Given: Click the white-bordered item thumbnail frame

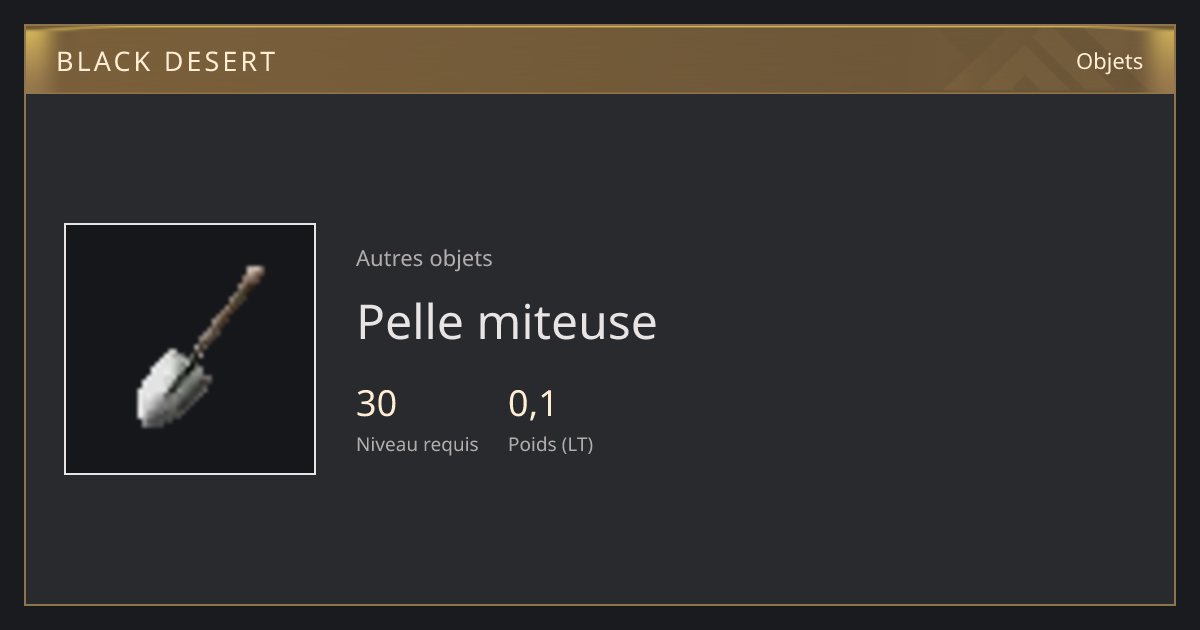Looking at the screenshot, I should point(190,349).
